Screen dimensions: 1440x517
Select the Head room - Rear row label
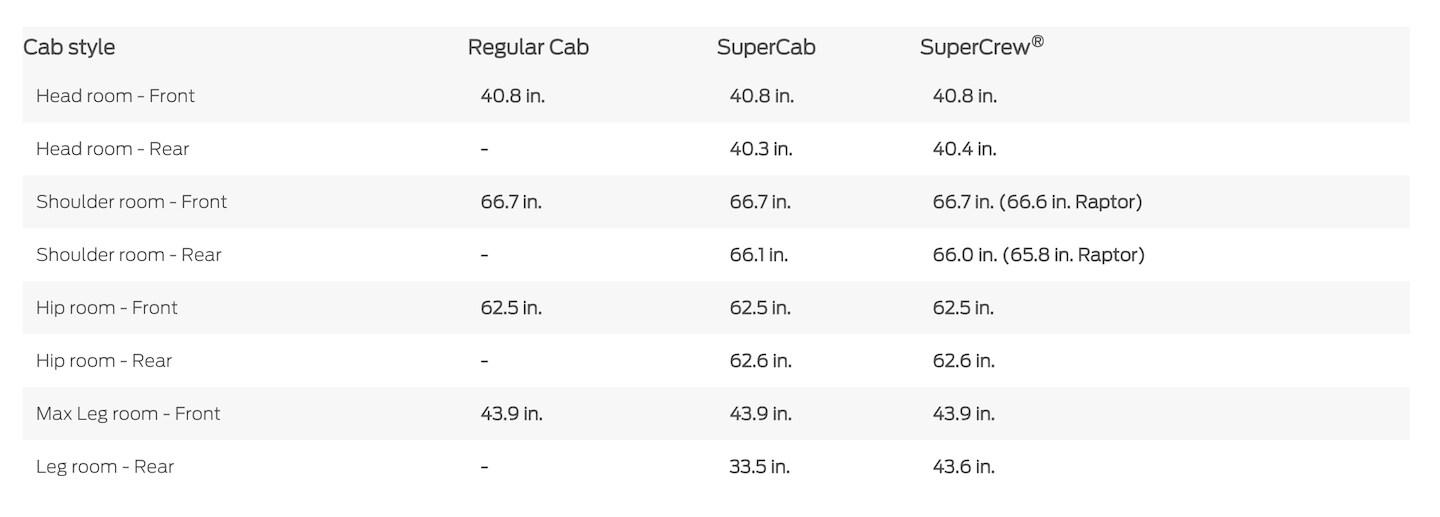click(x=112, y=149)
